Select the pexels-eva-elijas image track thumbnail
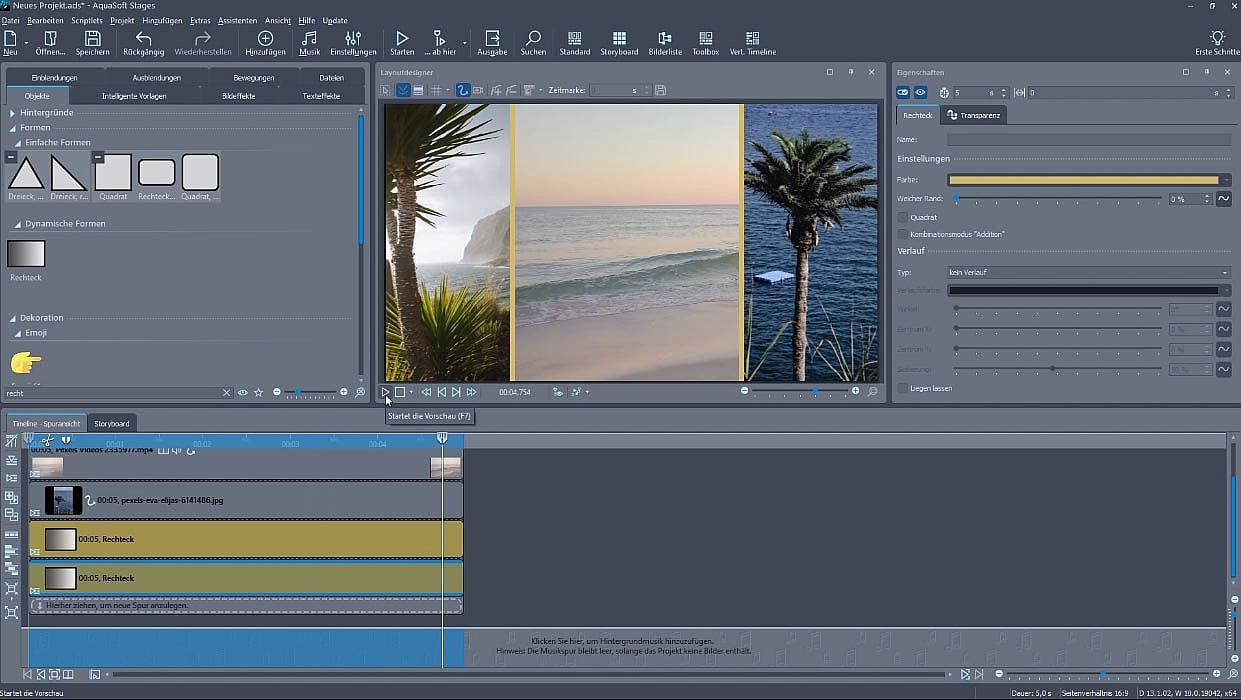Image resolution: width=1241 pixels, height=700 pixels. (63, 500)
